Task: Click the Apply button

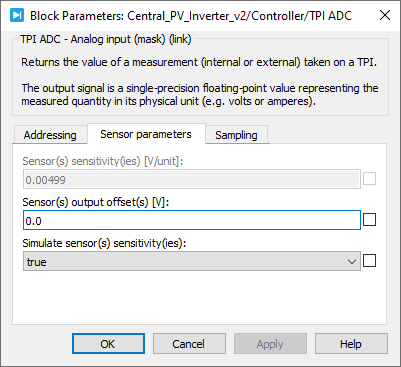Action: 270,344
